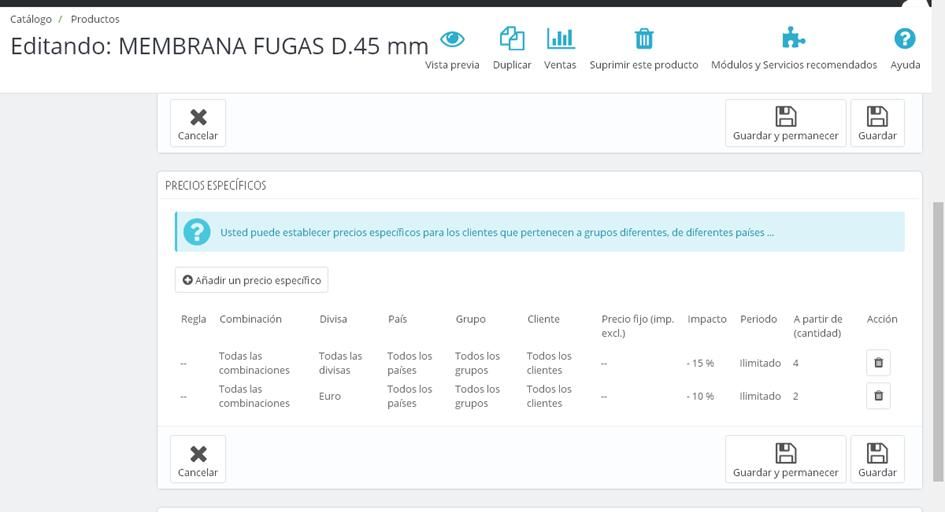Screen dimensions: 945x512
Task: Click the País column header
Action: click(397, 319)
